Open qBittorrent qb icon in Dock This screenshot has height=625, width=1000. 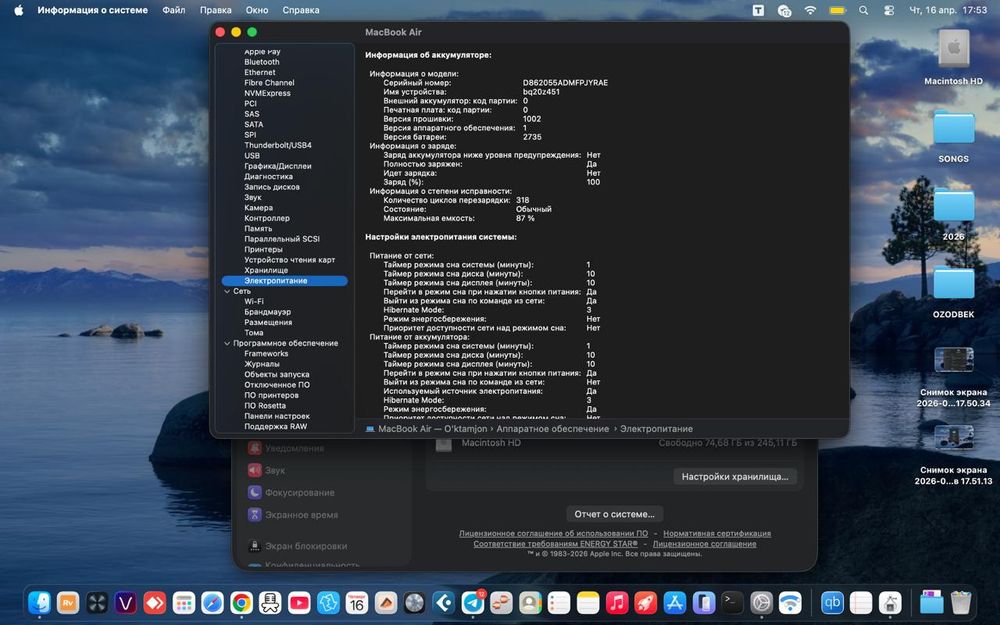coord(832,603)
